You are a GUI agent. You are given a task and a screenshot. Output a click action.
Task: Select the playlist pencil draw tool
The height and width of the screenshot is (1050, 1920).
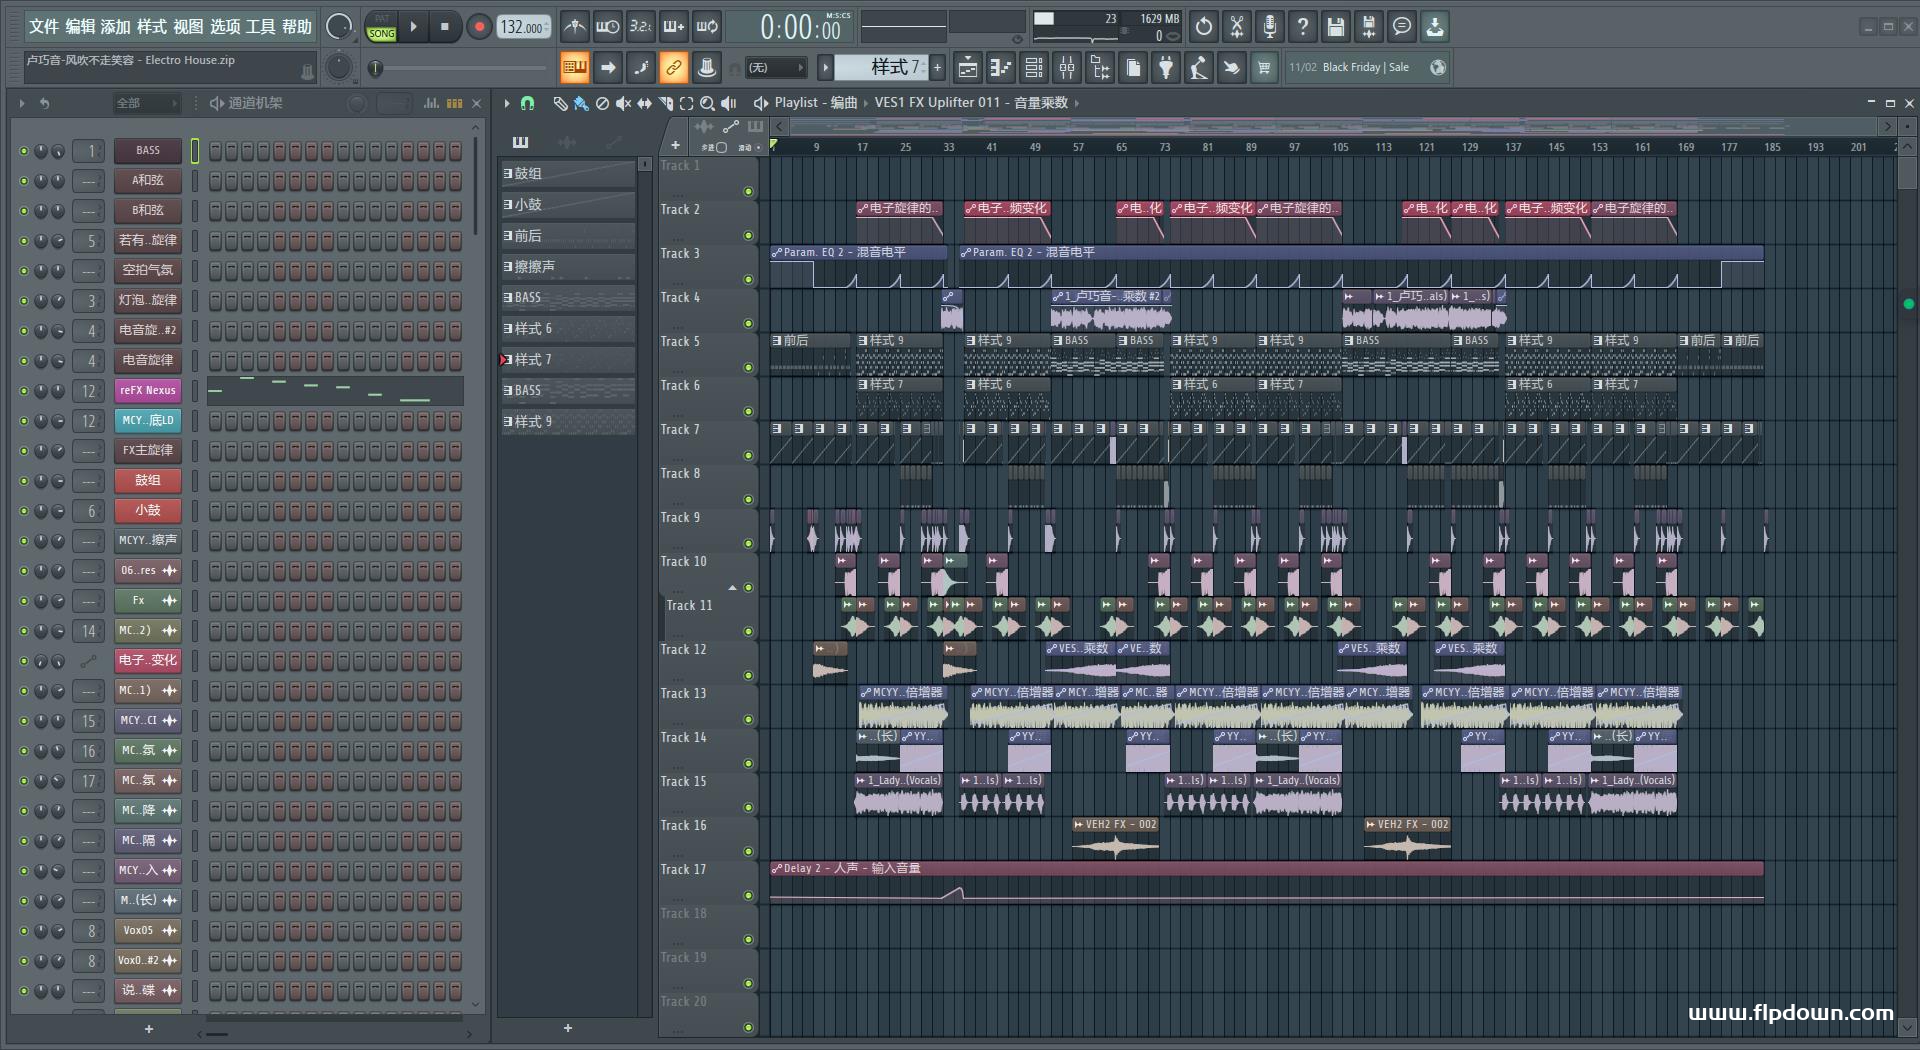560,103
